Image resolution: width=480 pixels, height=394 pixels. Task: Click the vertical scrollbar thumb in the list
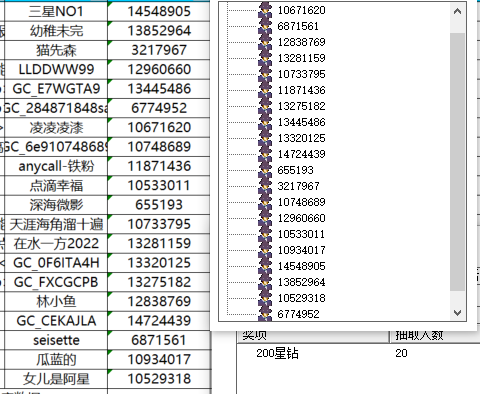[457, 162]
